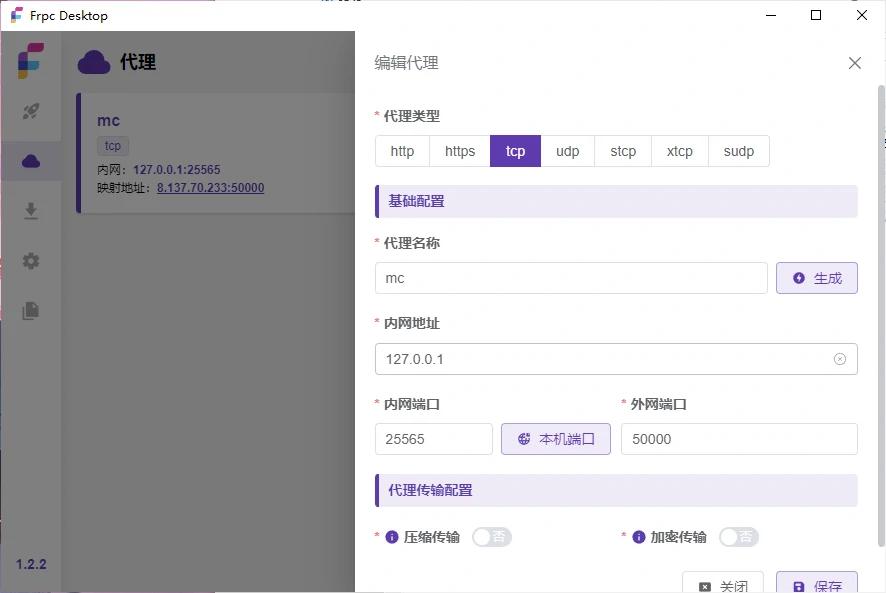Click the drawer's vertical scrollbar

pyautogui.click(x=880, y=300)
